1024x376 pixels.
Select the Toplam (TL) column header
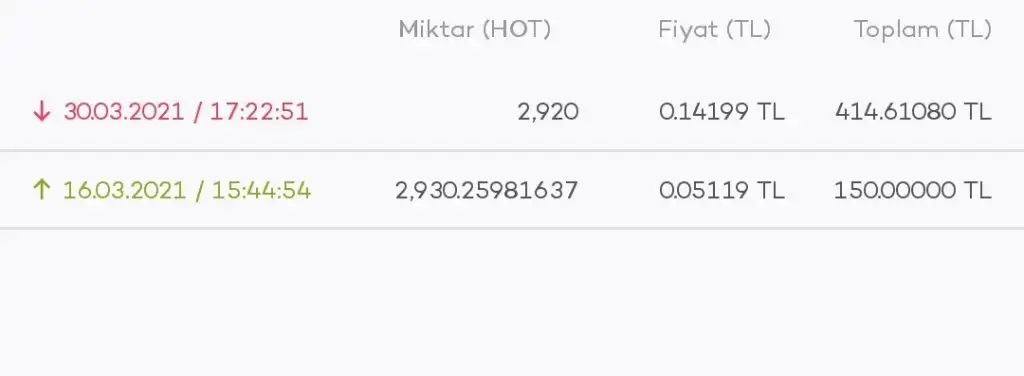coord(923,29)
